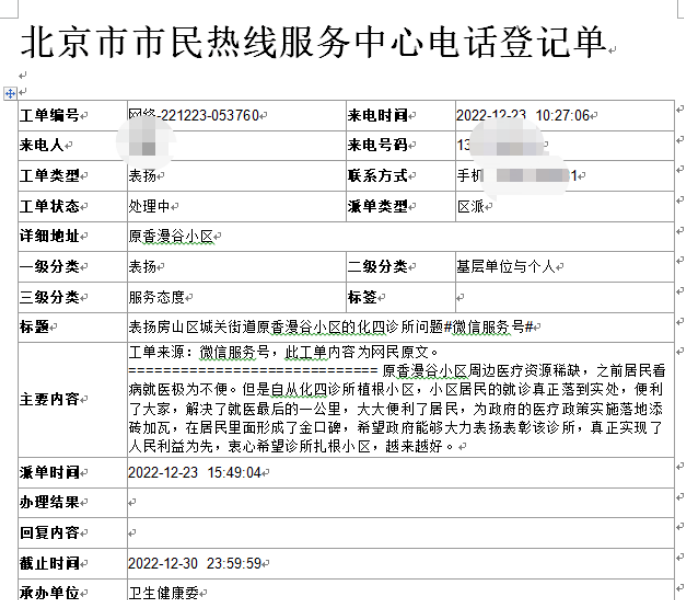The height and width of the screenshot is (600, 684).
Task: Click the table move handle icon
Action: click(x=11, y=94)
